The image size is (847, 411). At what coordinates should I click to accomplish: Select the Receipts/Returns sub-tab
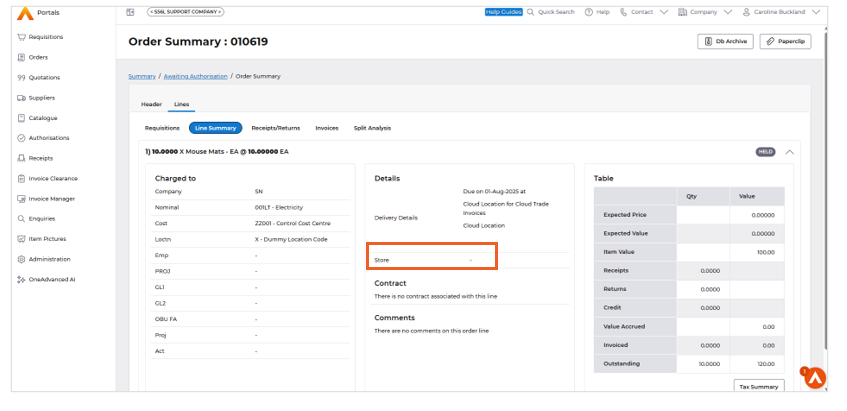pyautogui.click(x=275, y=129)
